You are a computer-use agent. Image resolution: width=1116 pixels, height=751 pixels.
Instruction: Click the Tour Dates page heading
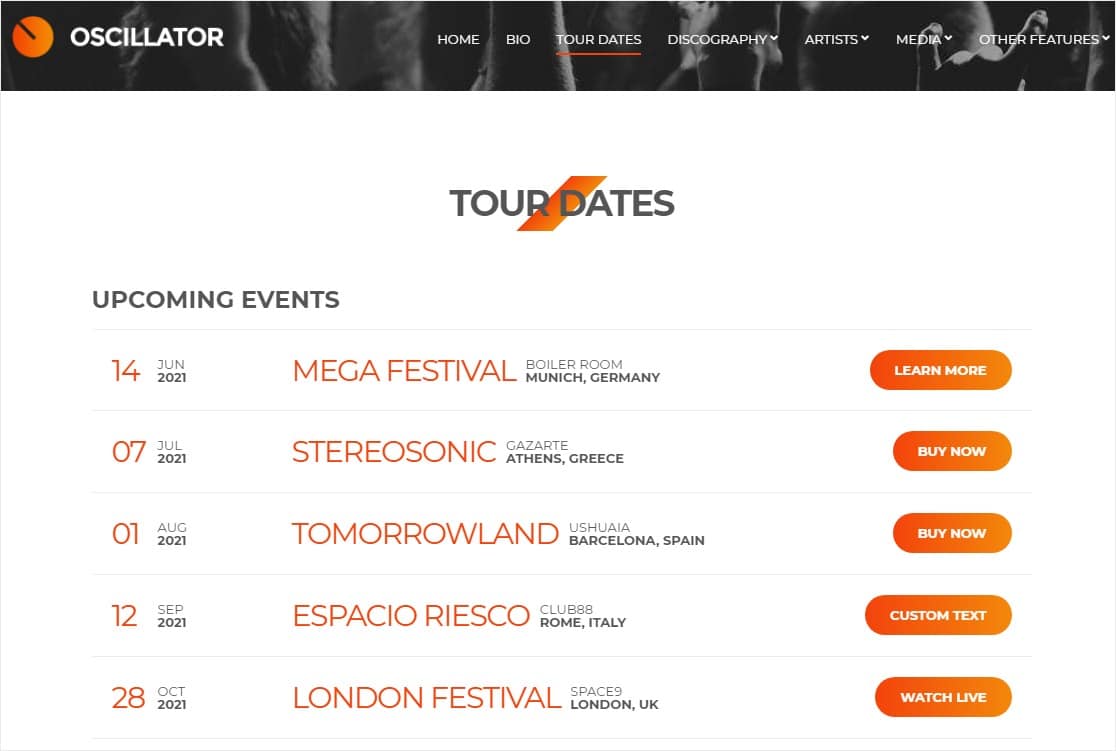click(561, 203)
